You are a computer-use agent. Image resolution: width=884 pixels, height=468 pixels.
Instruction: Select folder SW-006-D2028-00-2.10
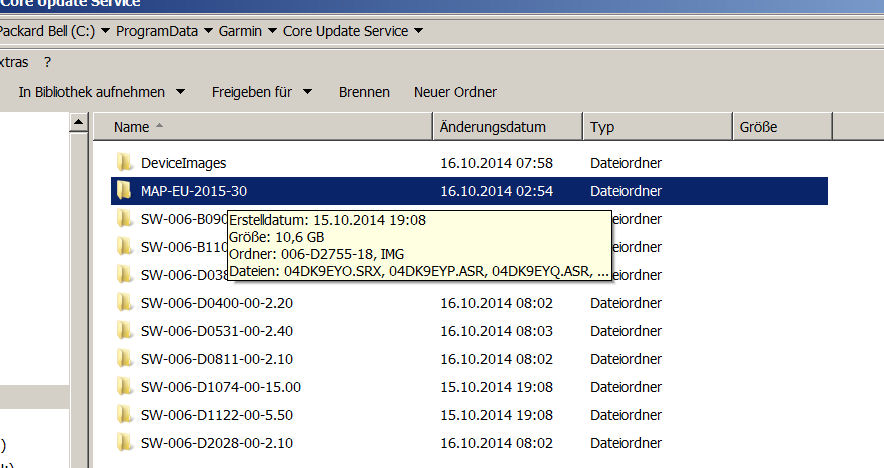click(x=217, y=443)
